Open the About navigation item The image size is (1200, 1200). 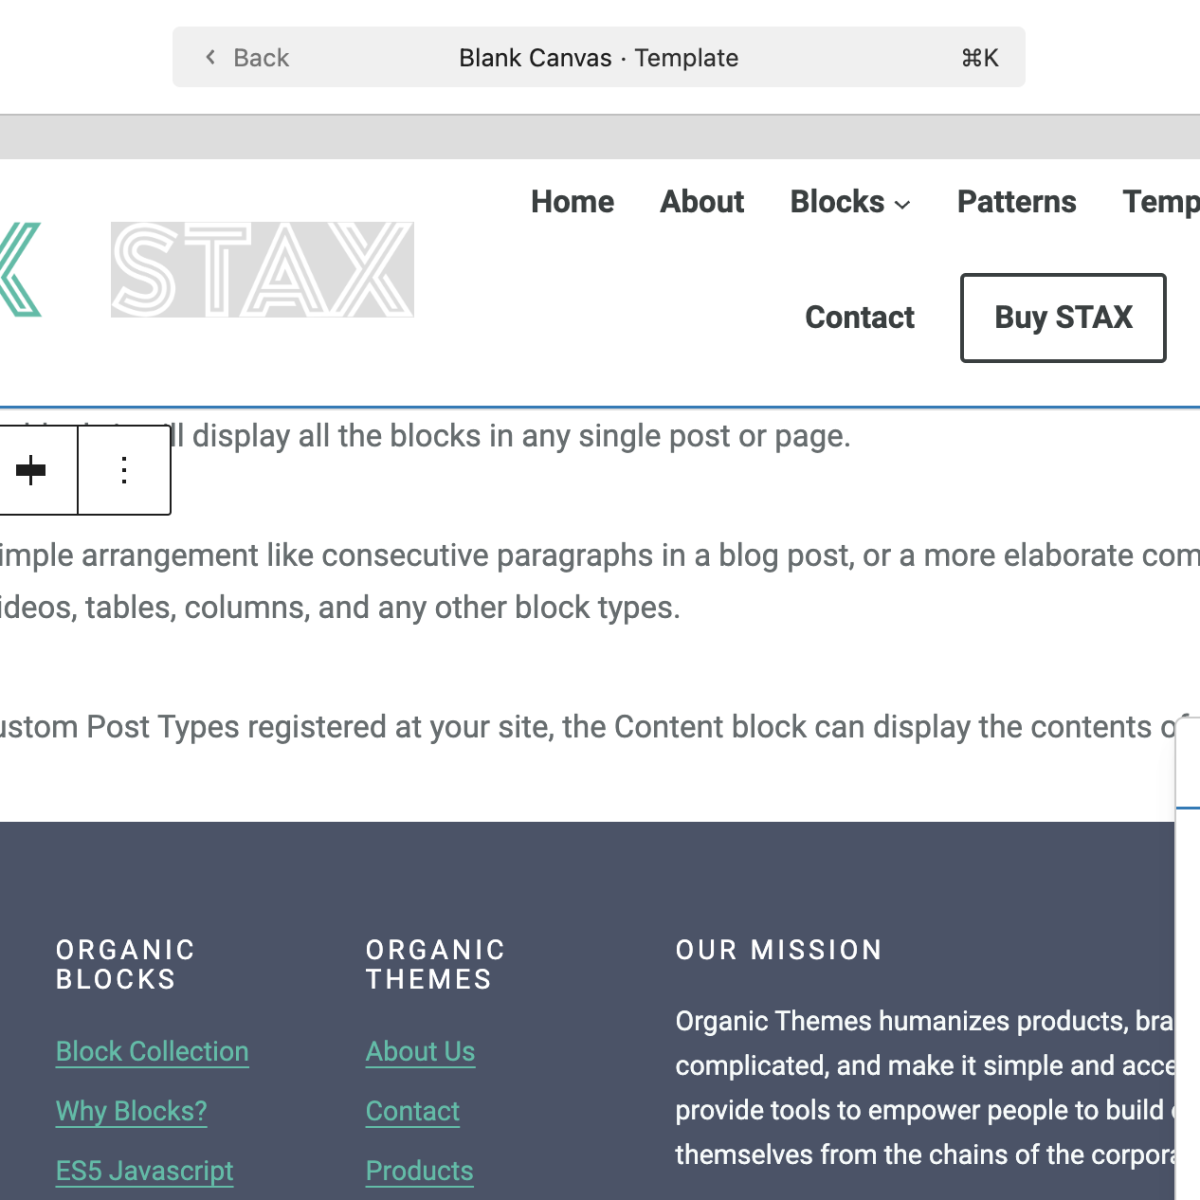pos(702,202)
